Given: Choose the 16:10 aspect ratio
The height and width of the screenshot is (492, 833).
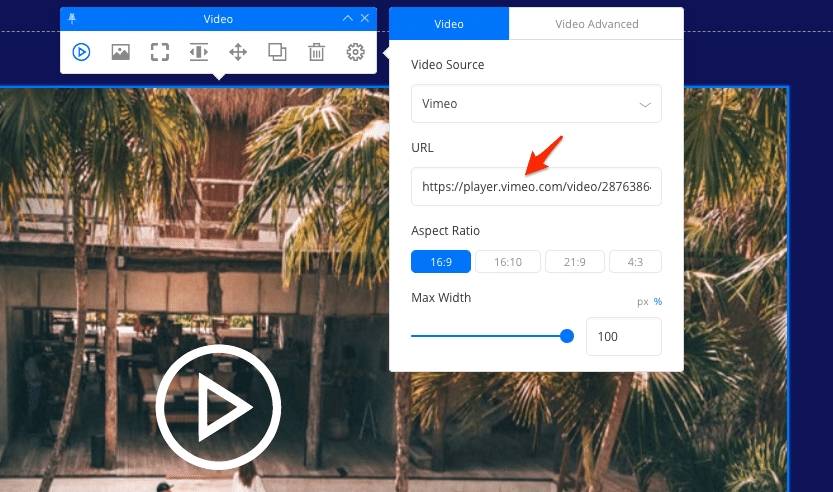Looking at the screenshot, I should 507,262.
